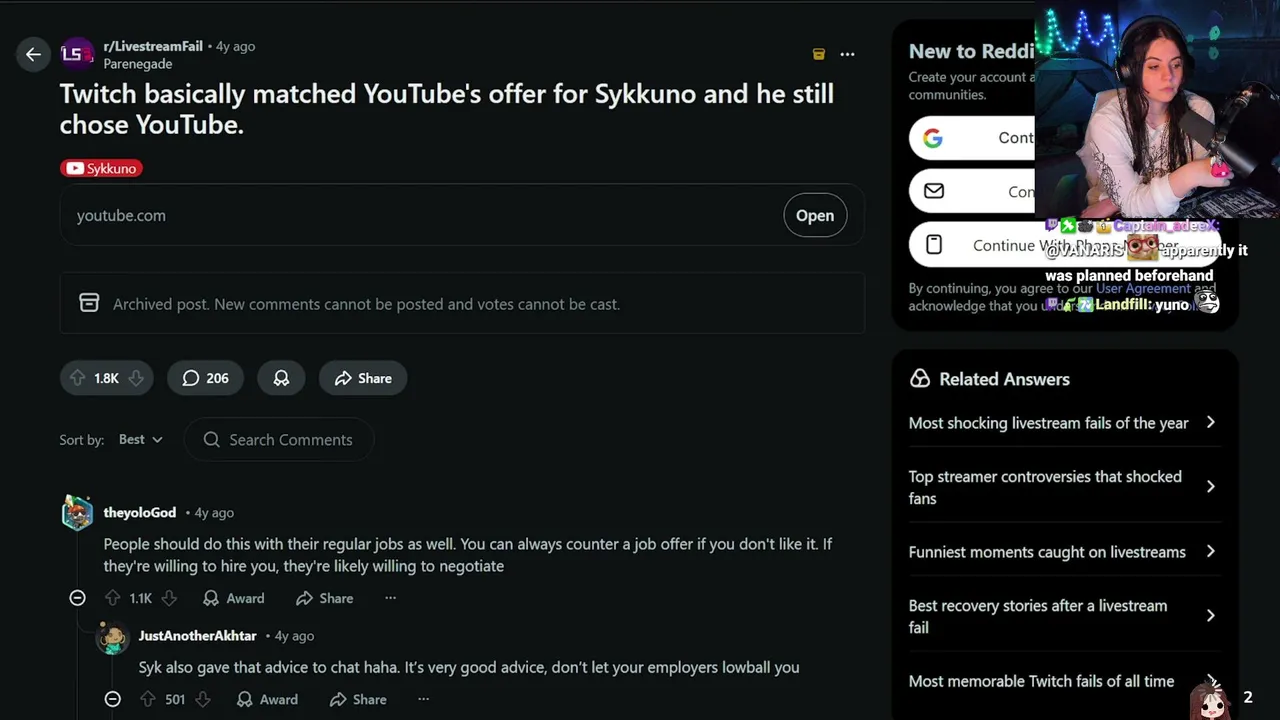Image resolution: width=1280 pixels, height=720 pixels.
Task: Upvote the main post
Action: [x=77, y=378]
